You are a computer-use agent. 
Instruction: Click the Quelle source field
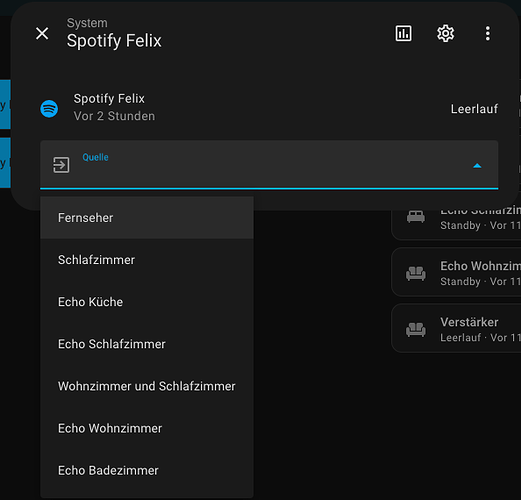(x=269, y=165)
